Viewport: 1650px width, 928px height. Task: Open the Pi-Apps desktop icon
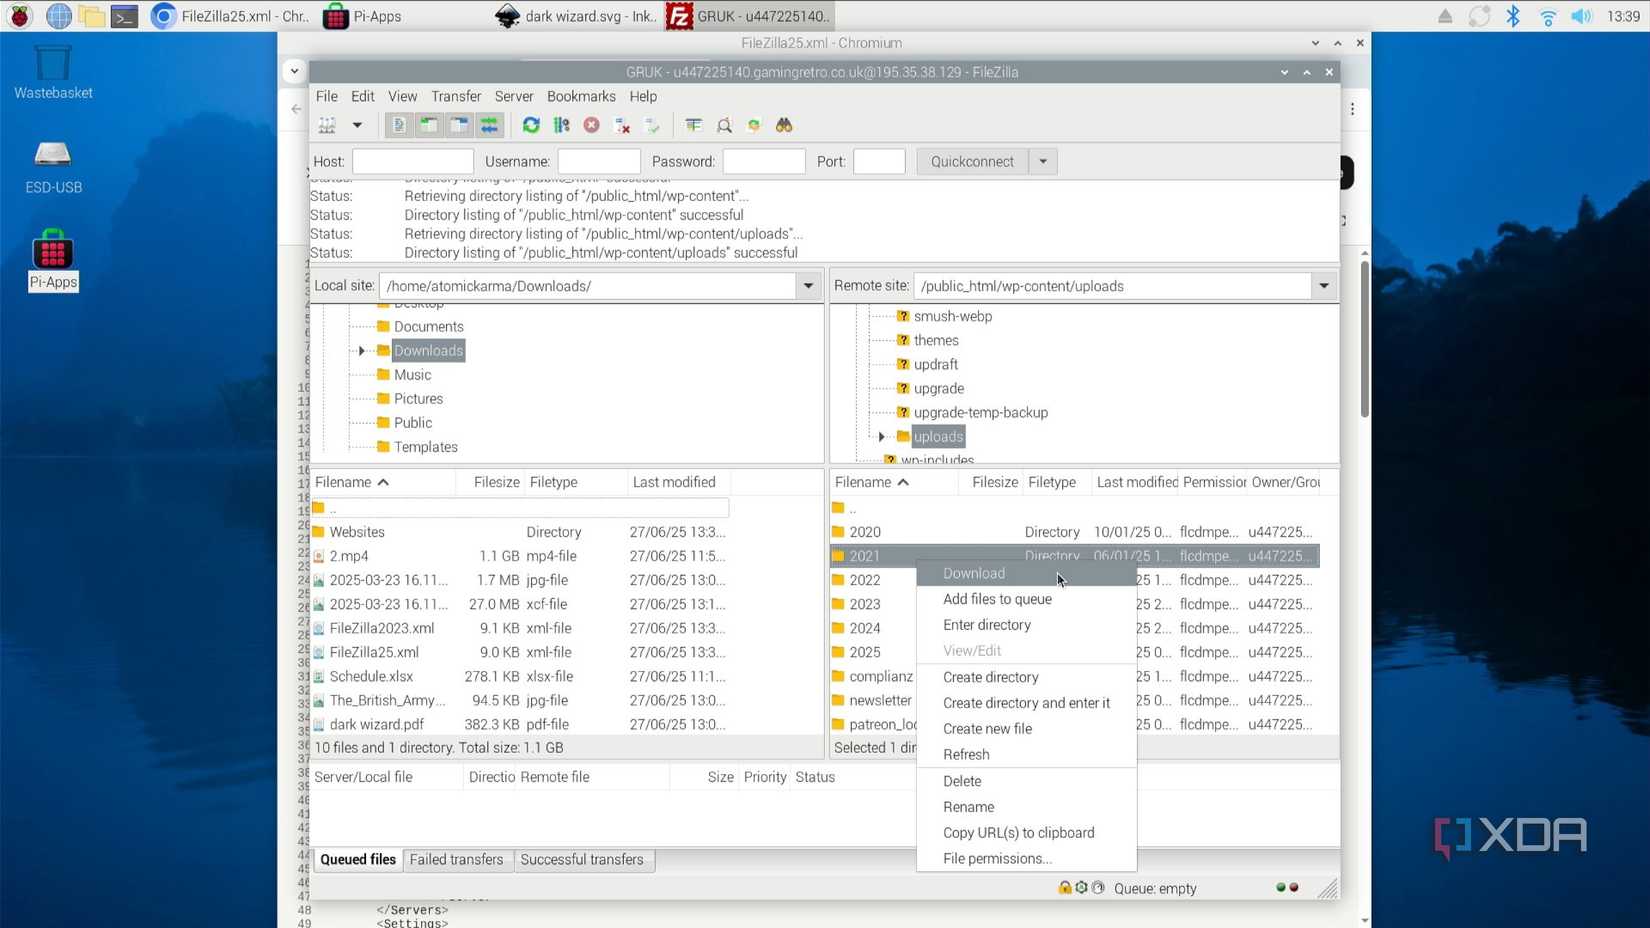coord(53,260)
